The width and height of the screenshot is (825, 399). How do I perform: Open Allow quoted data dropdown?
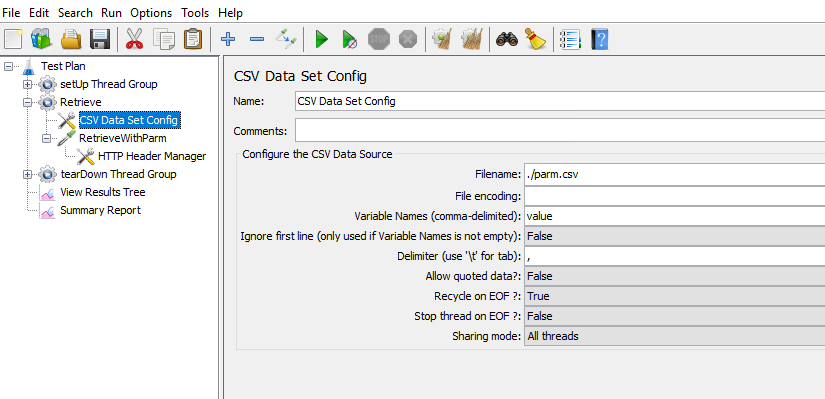[675, 276]
